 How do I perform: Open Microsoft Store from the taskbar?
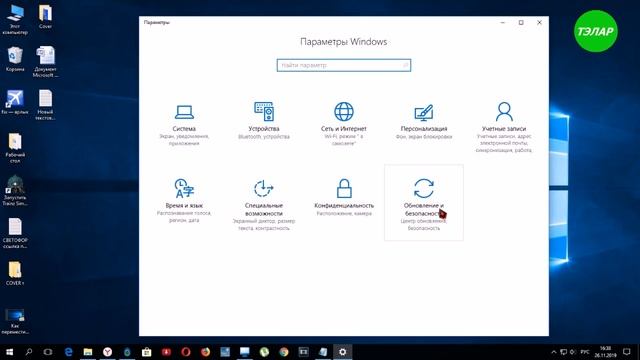[147, 352]
